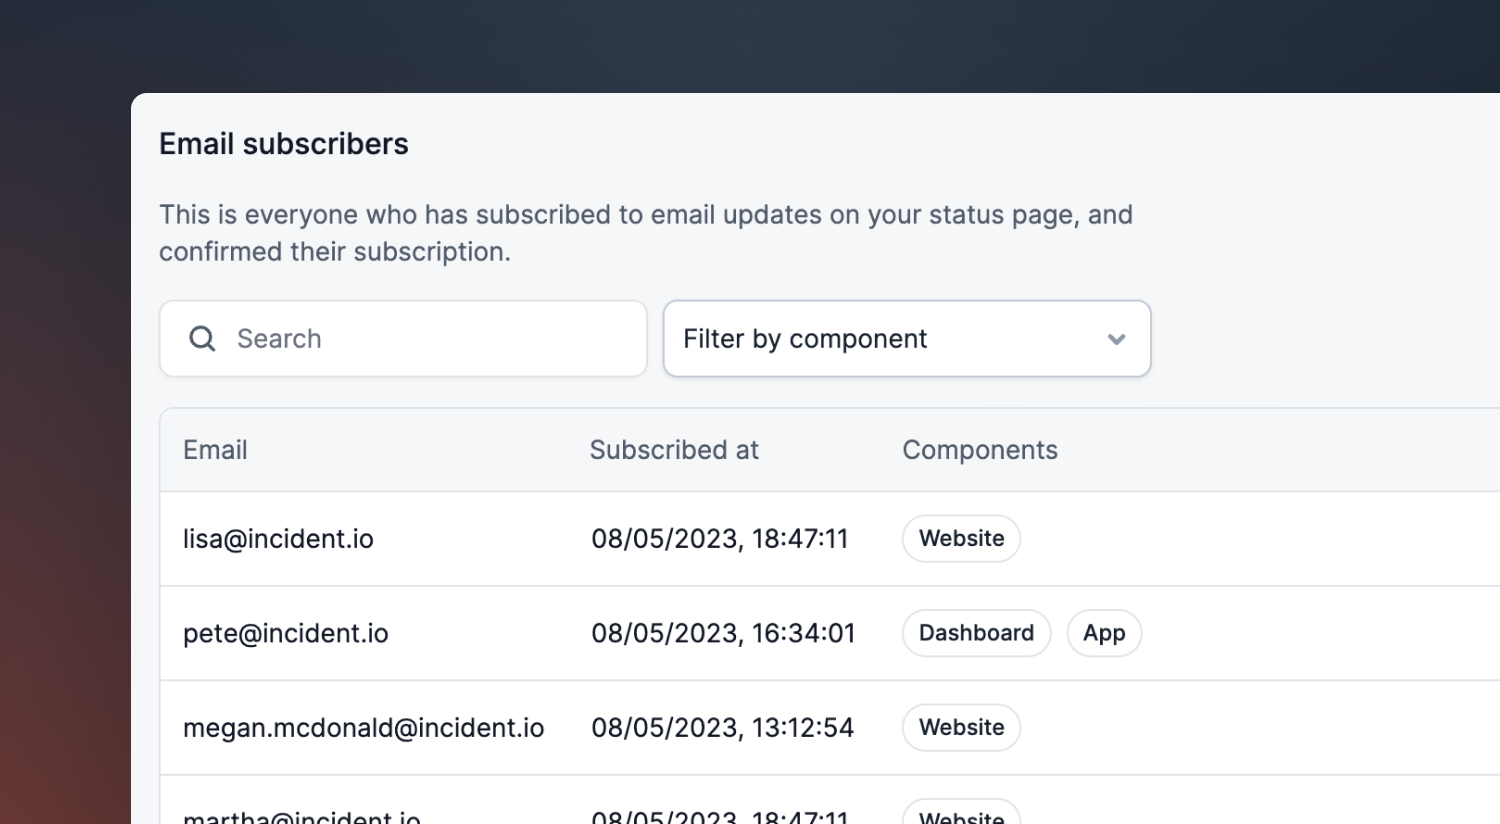Click the subscription description paragraph
This screenshot has width=1500, height=824.
pyautogui.click(x=646, y=233)
